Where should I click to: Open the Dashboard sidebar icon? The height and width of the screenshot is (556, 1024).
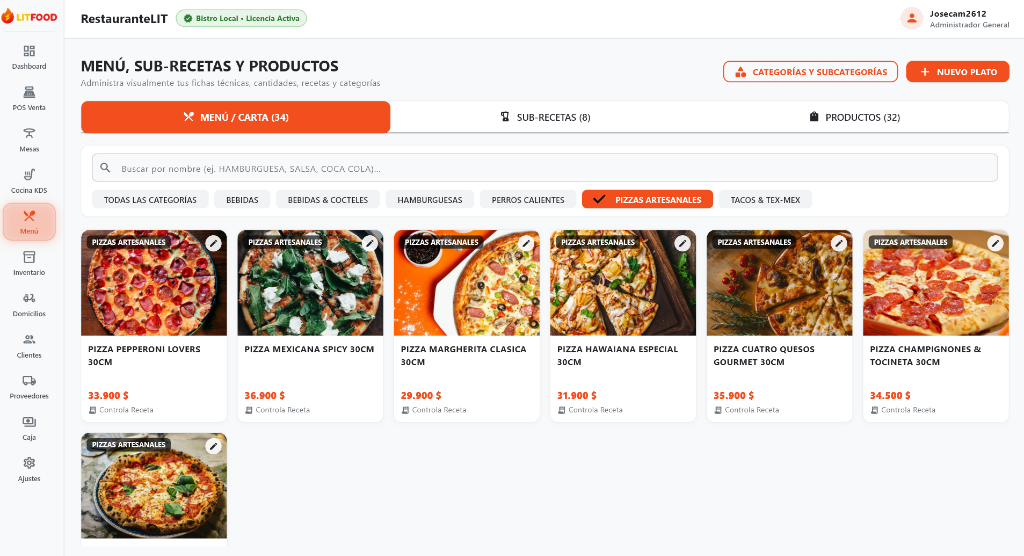tap(29, 57)
